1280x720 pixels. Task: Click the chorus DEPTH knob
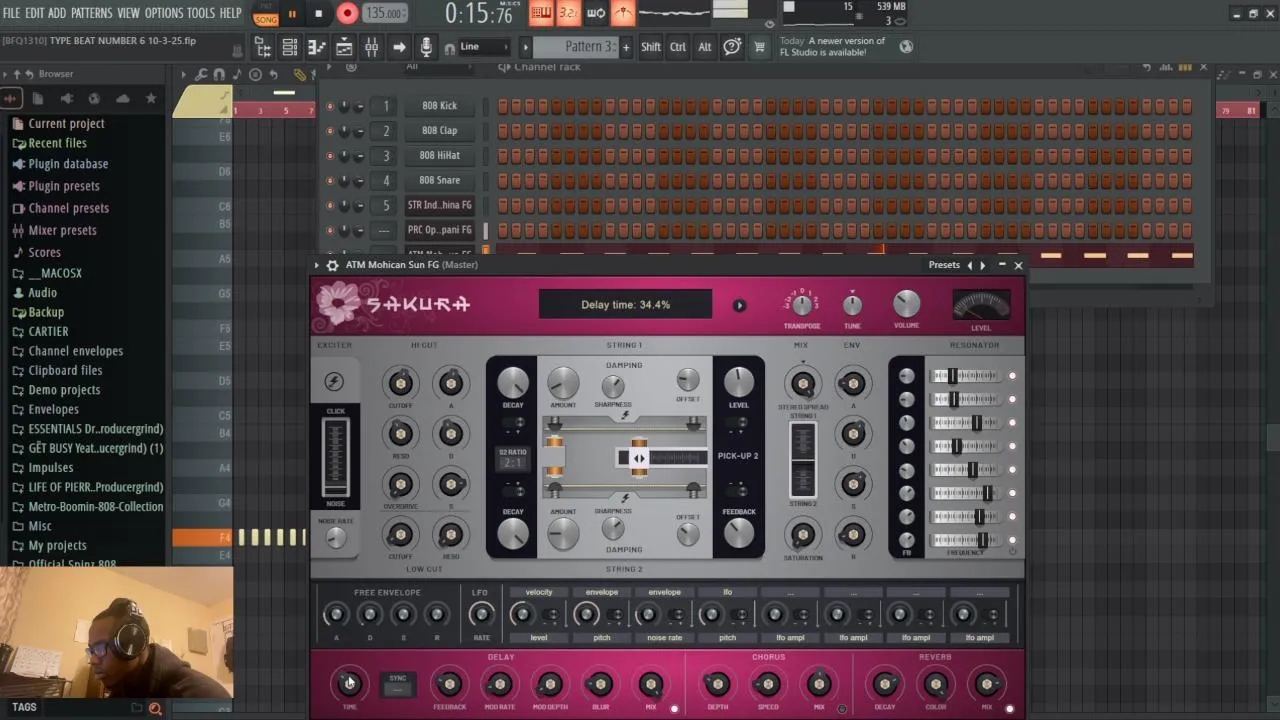[717, 685]
